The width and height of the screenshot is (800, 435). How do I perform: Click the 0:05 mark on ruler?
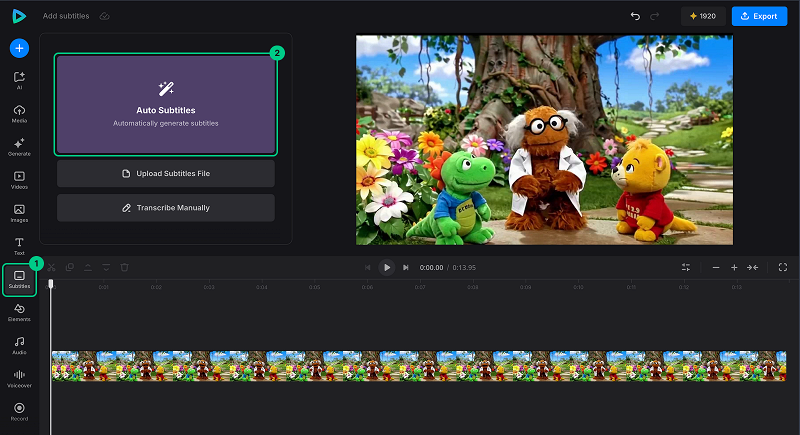pos(314,287)
